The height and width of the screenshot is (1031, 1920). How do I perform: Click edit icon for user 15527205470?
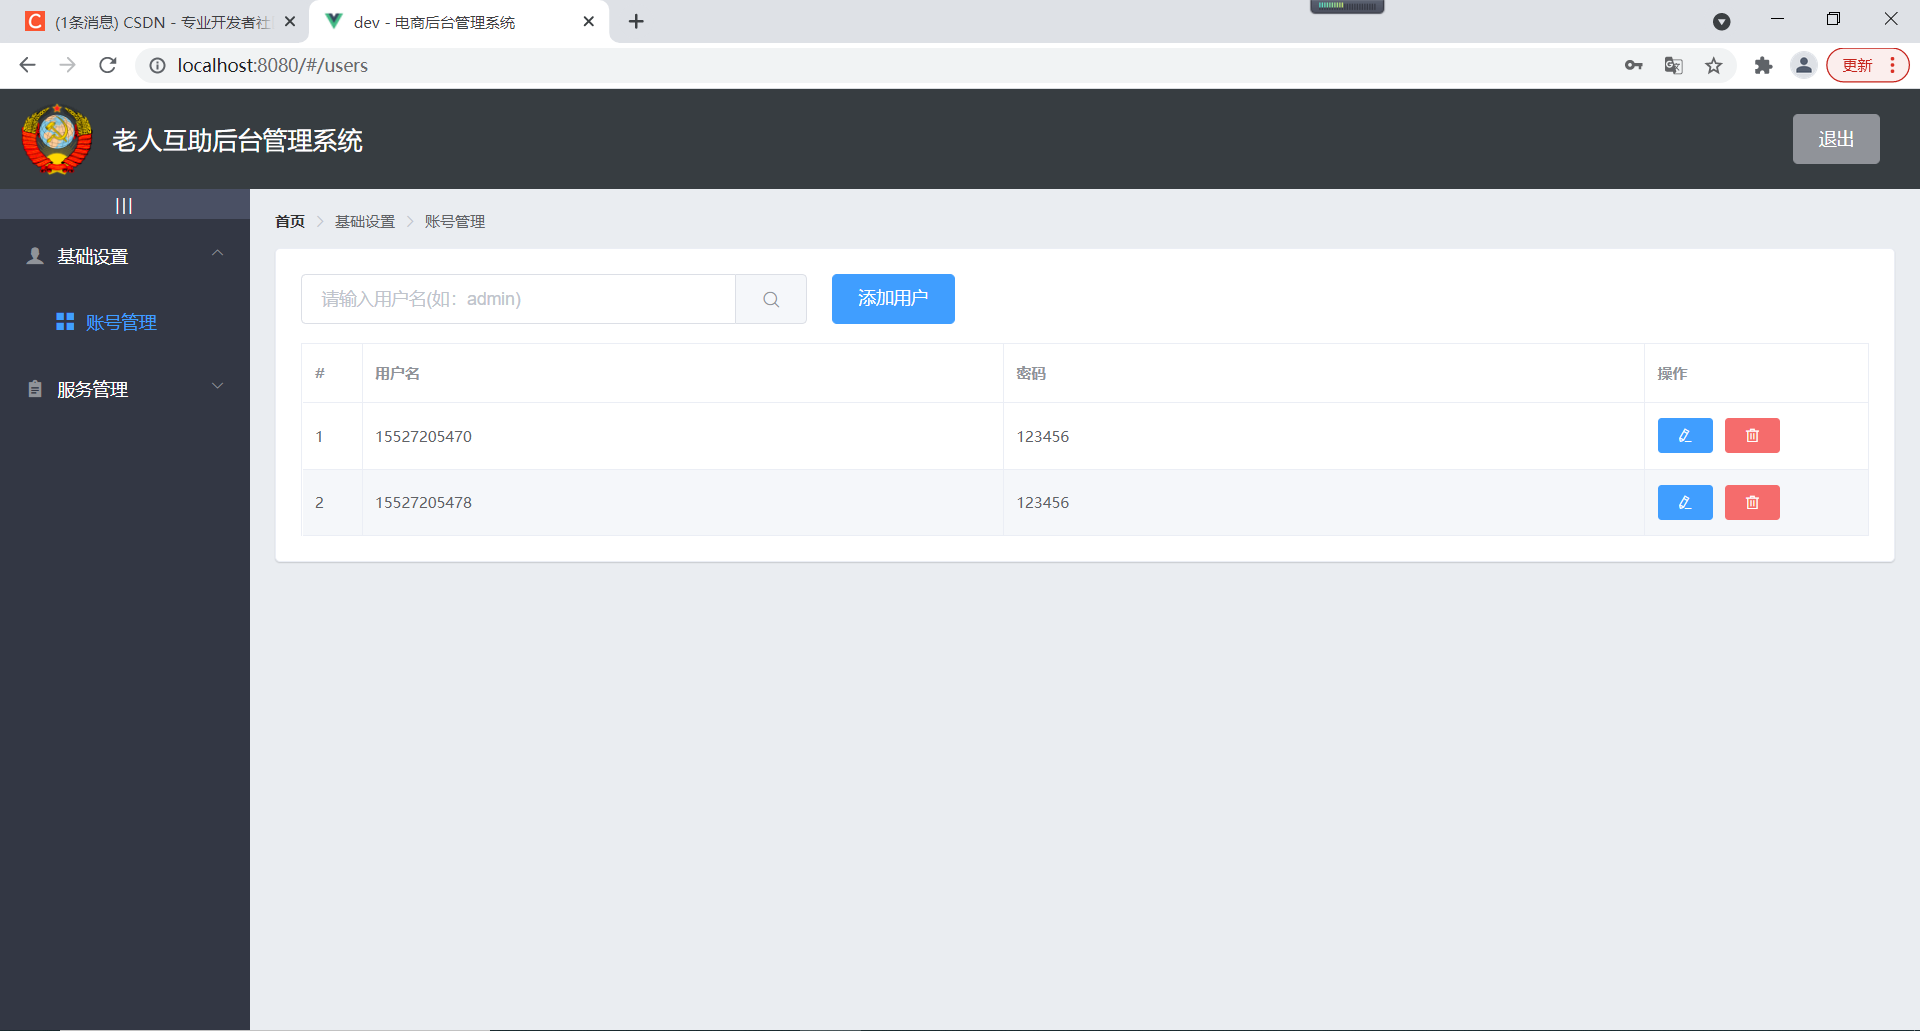[x=1685, y=436]
